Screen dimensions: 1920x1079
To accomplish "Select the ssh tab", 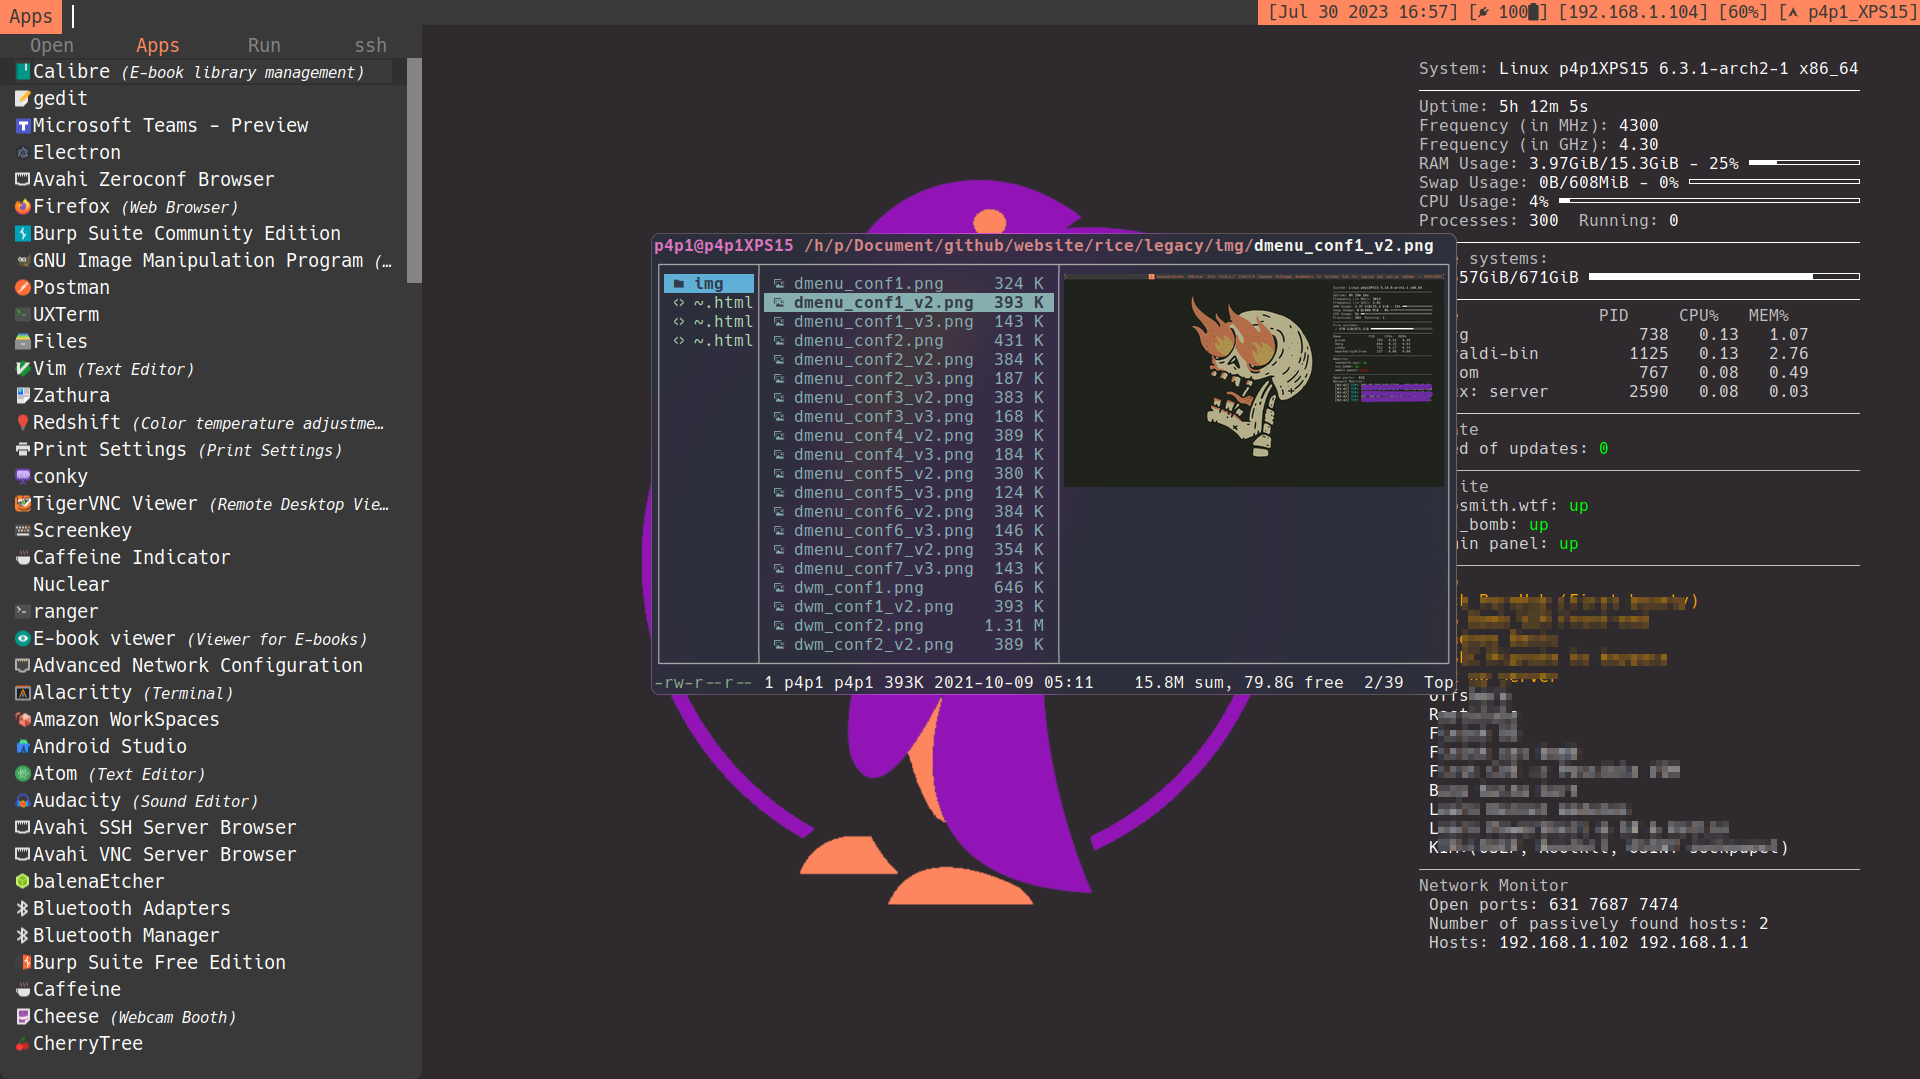I will click(x=370, y=45).
